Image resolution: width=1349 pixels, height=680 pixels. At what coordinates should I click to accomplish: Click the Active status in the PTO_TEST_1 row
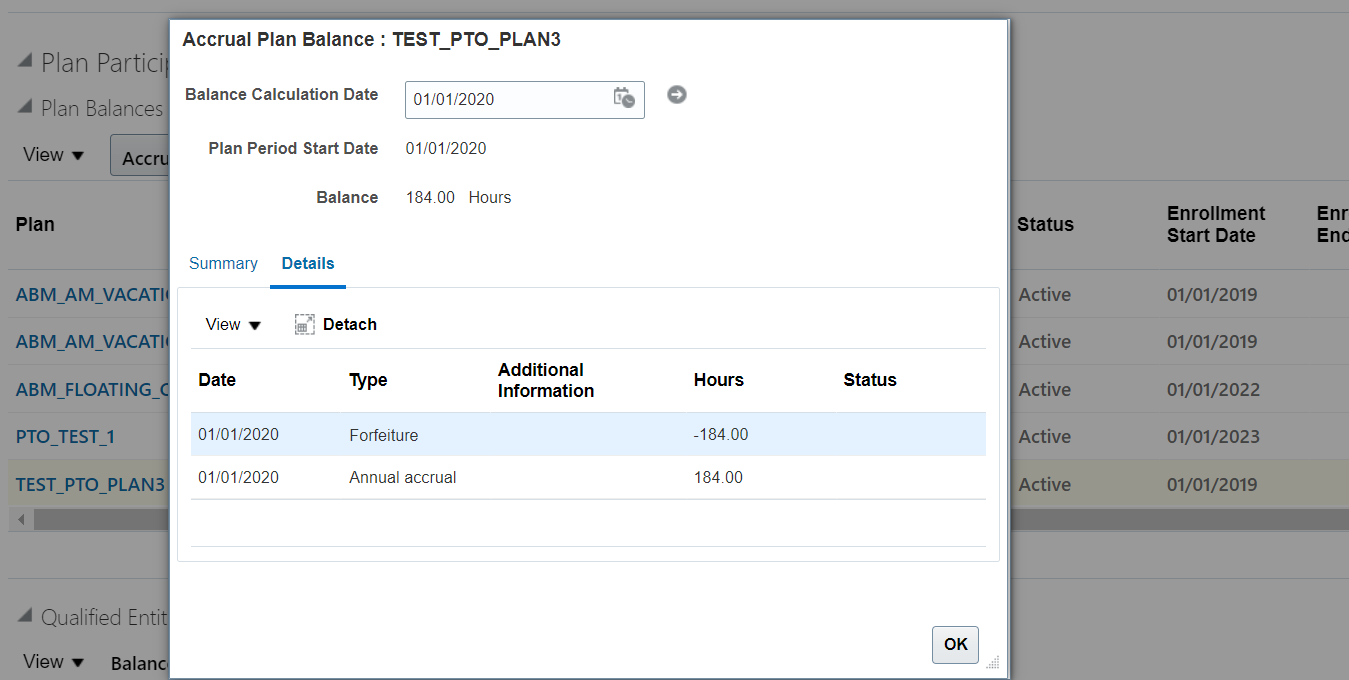click(1045, 437)
